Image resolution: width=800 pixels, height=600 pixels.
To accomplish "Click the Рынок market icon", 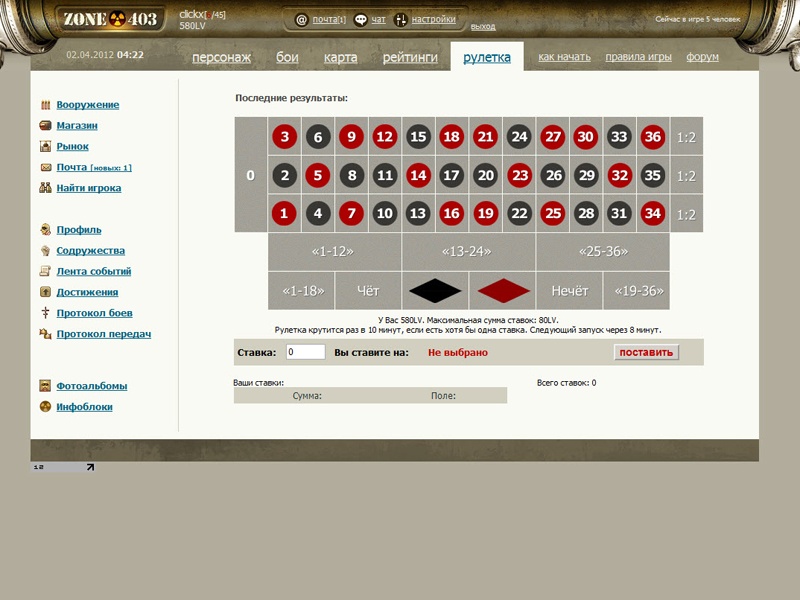I will [45, 147].
